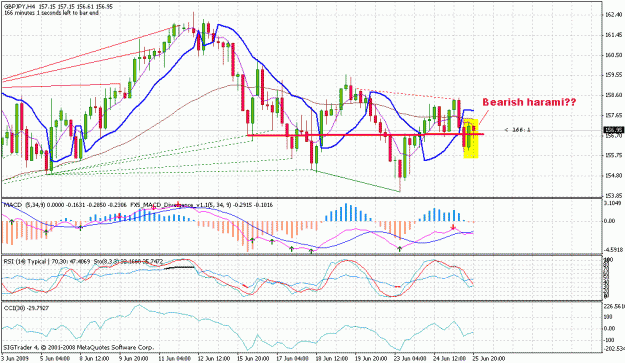Image resolution: width=625 pixels, height=363 pixels.
Task: Click the 3.1049 MACD scale value
Action: coord(613,203)
